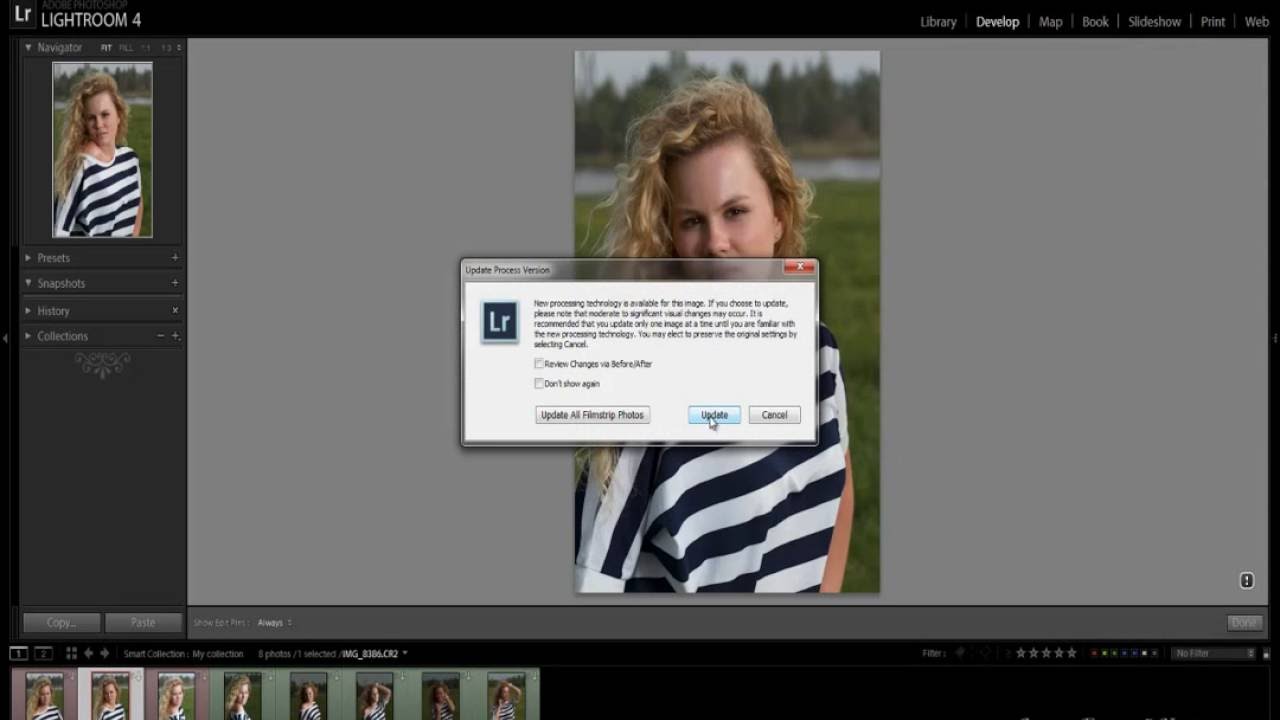This screenshot has height=720, width=1280.
Task: Open Navigator zoom ratio dropdown arrows
Action: [x=178, y=48]
